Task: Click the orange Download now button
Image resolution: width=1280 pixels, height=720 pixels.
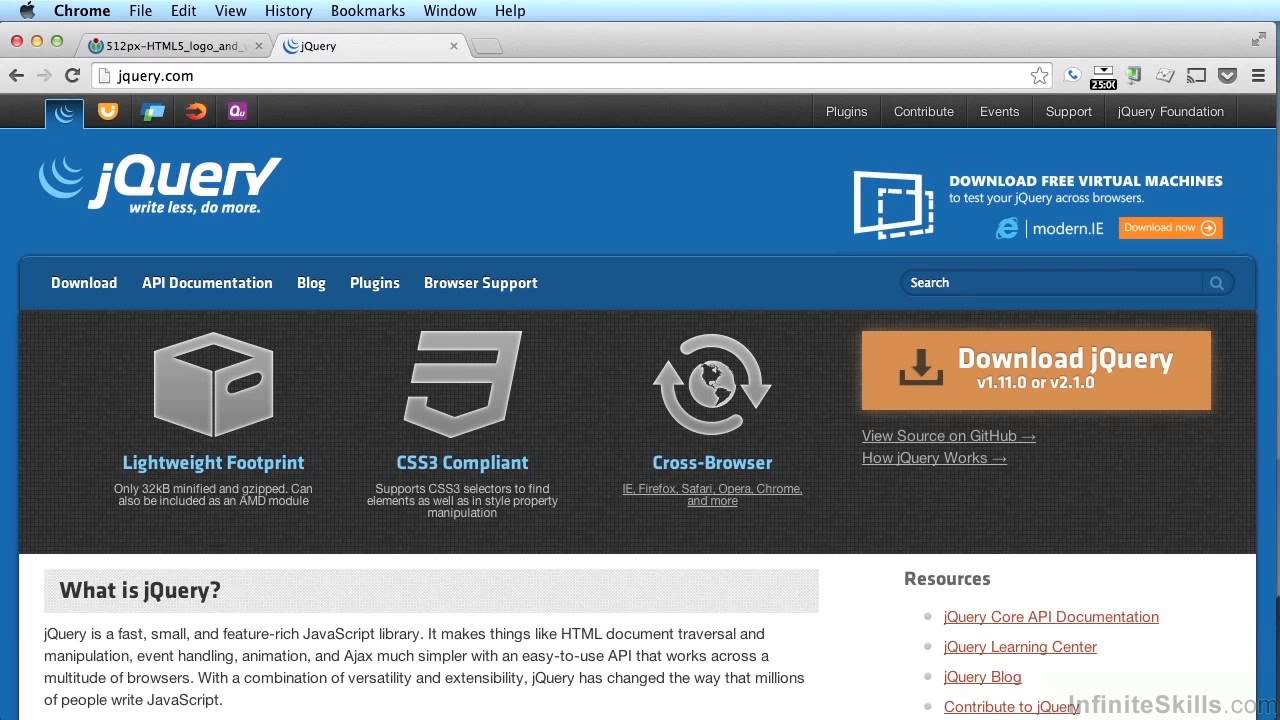Action: (1170, 228)
